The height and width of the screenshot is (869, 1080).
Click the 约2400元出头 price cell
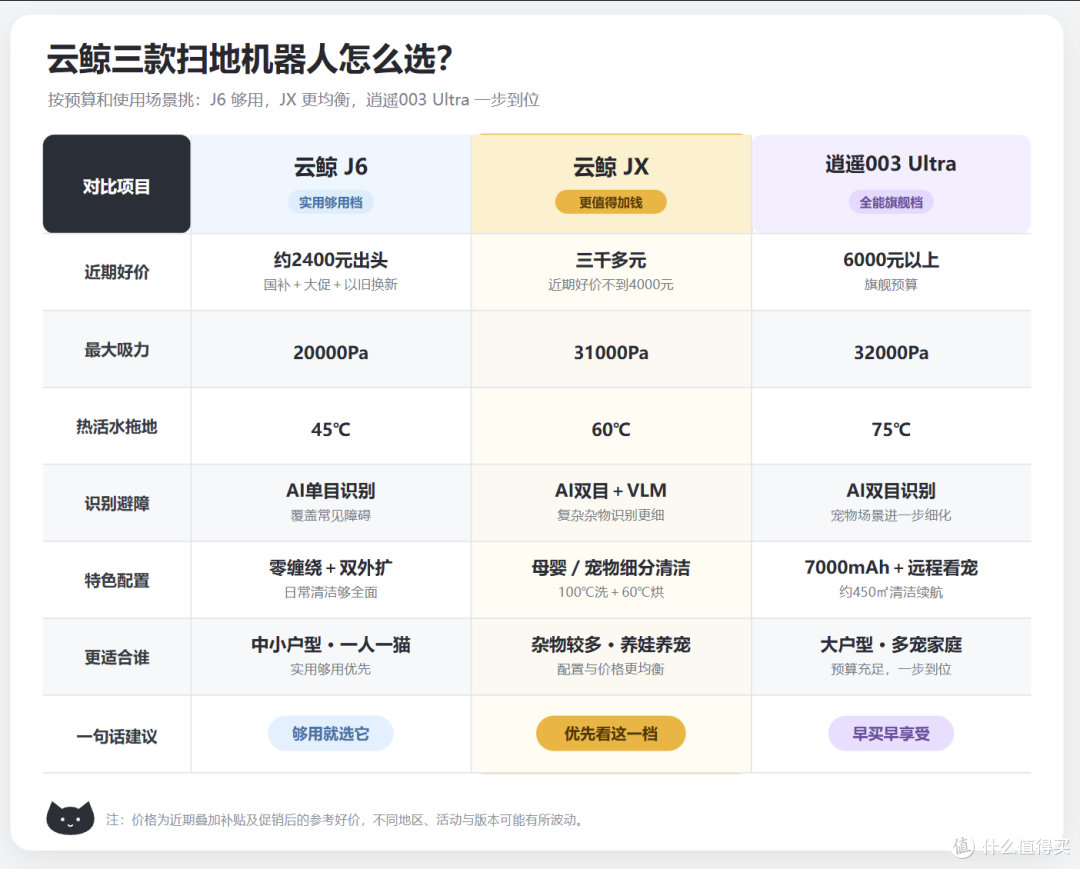tap(331, 260)
